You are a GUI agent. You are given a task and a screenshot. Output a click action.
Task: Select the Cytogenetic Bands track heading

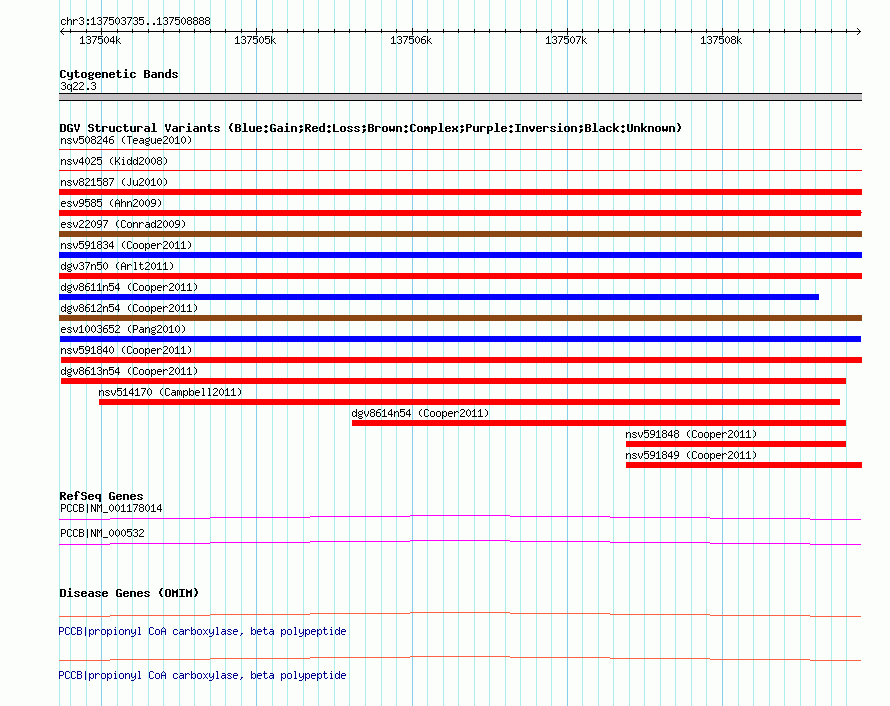(119, 74)
